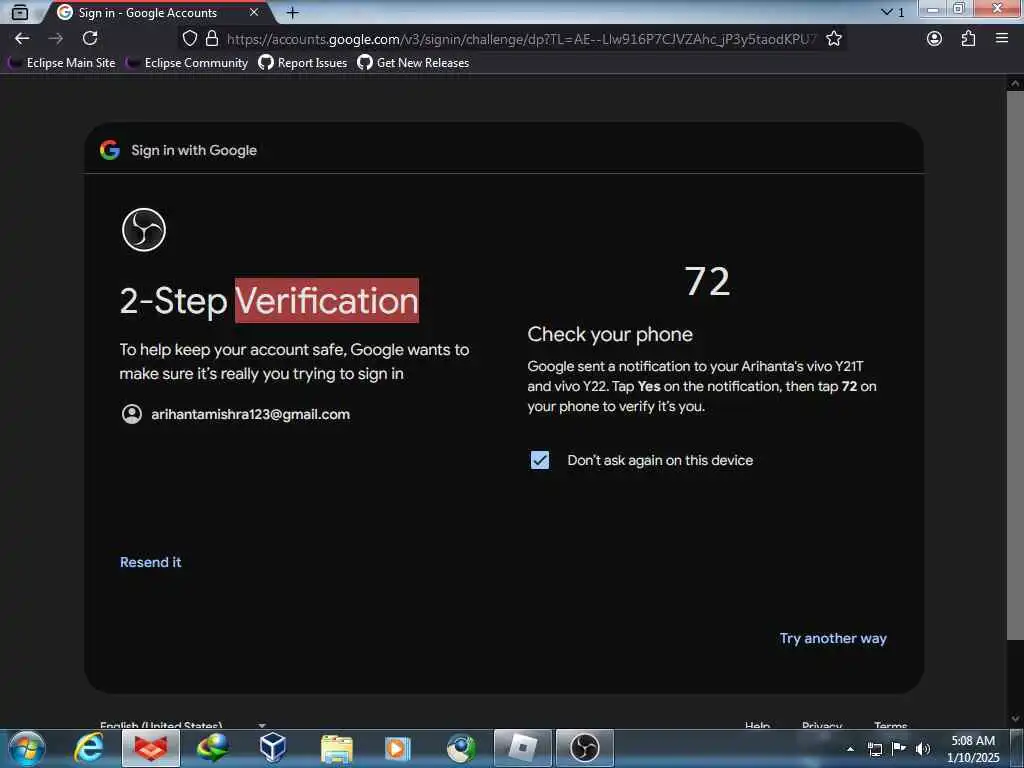Open the Report Issues bookmark
The height and width of the screenshot is (768, 1024).
pos(303,63)
